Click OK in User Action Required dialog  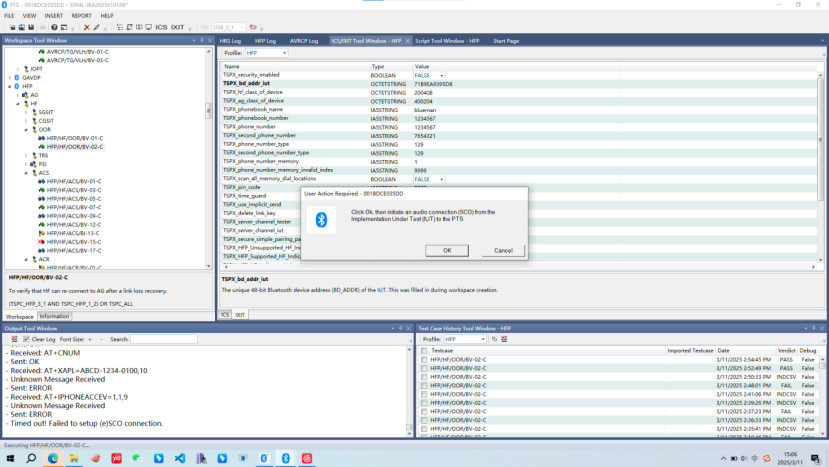447,251
